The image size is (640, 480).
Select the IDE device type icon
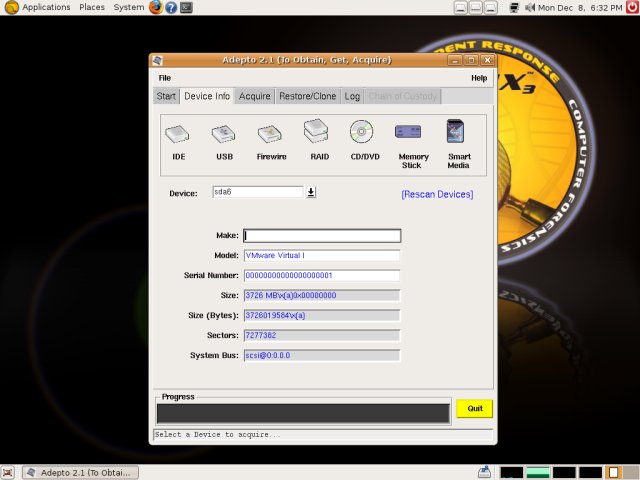[178, 134]
